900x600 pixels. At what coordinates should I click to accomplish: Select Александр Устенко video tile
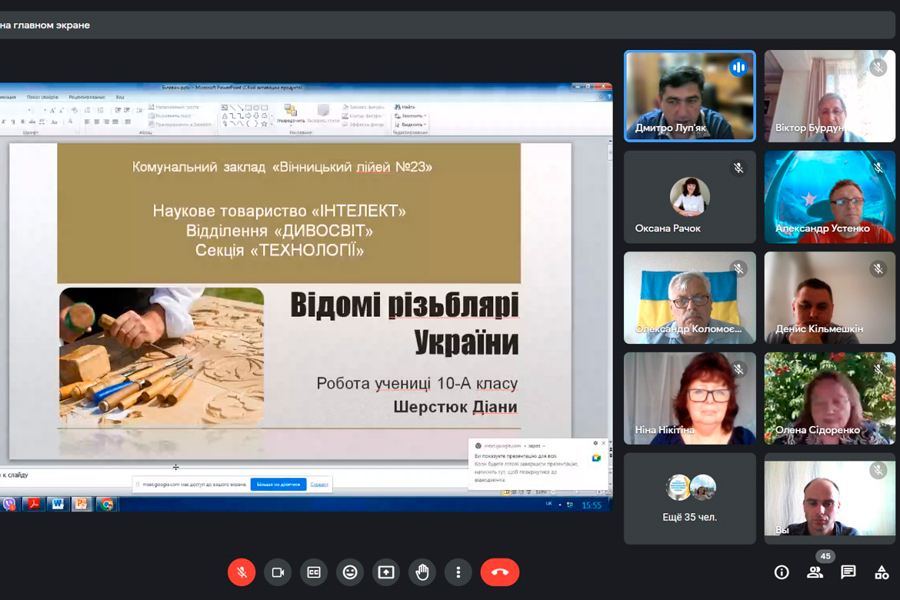829,197
